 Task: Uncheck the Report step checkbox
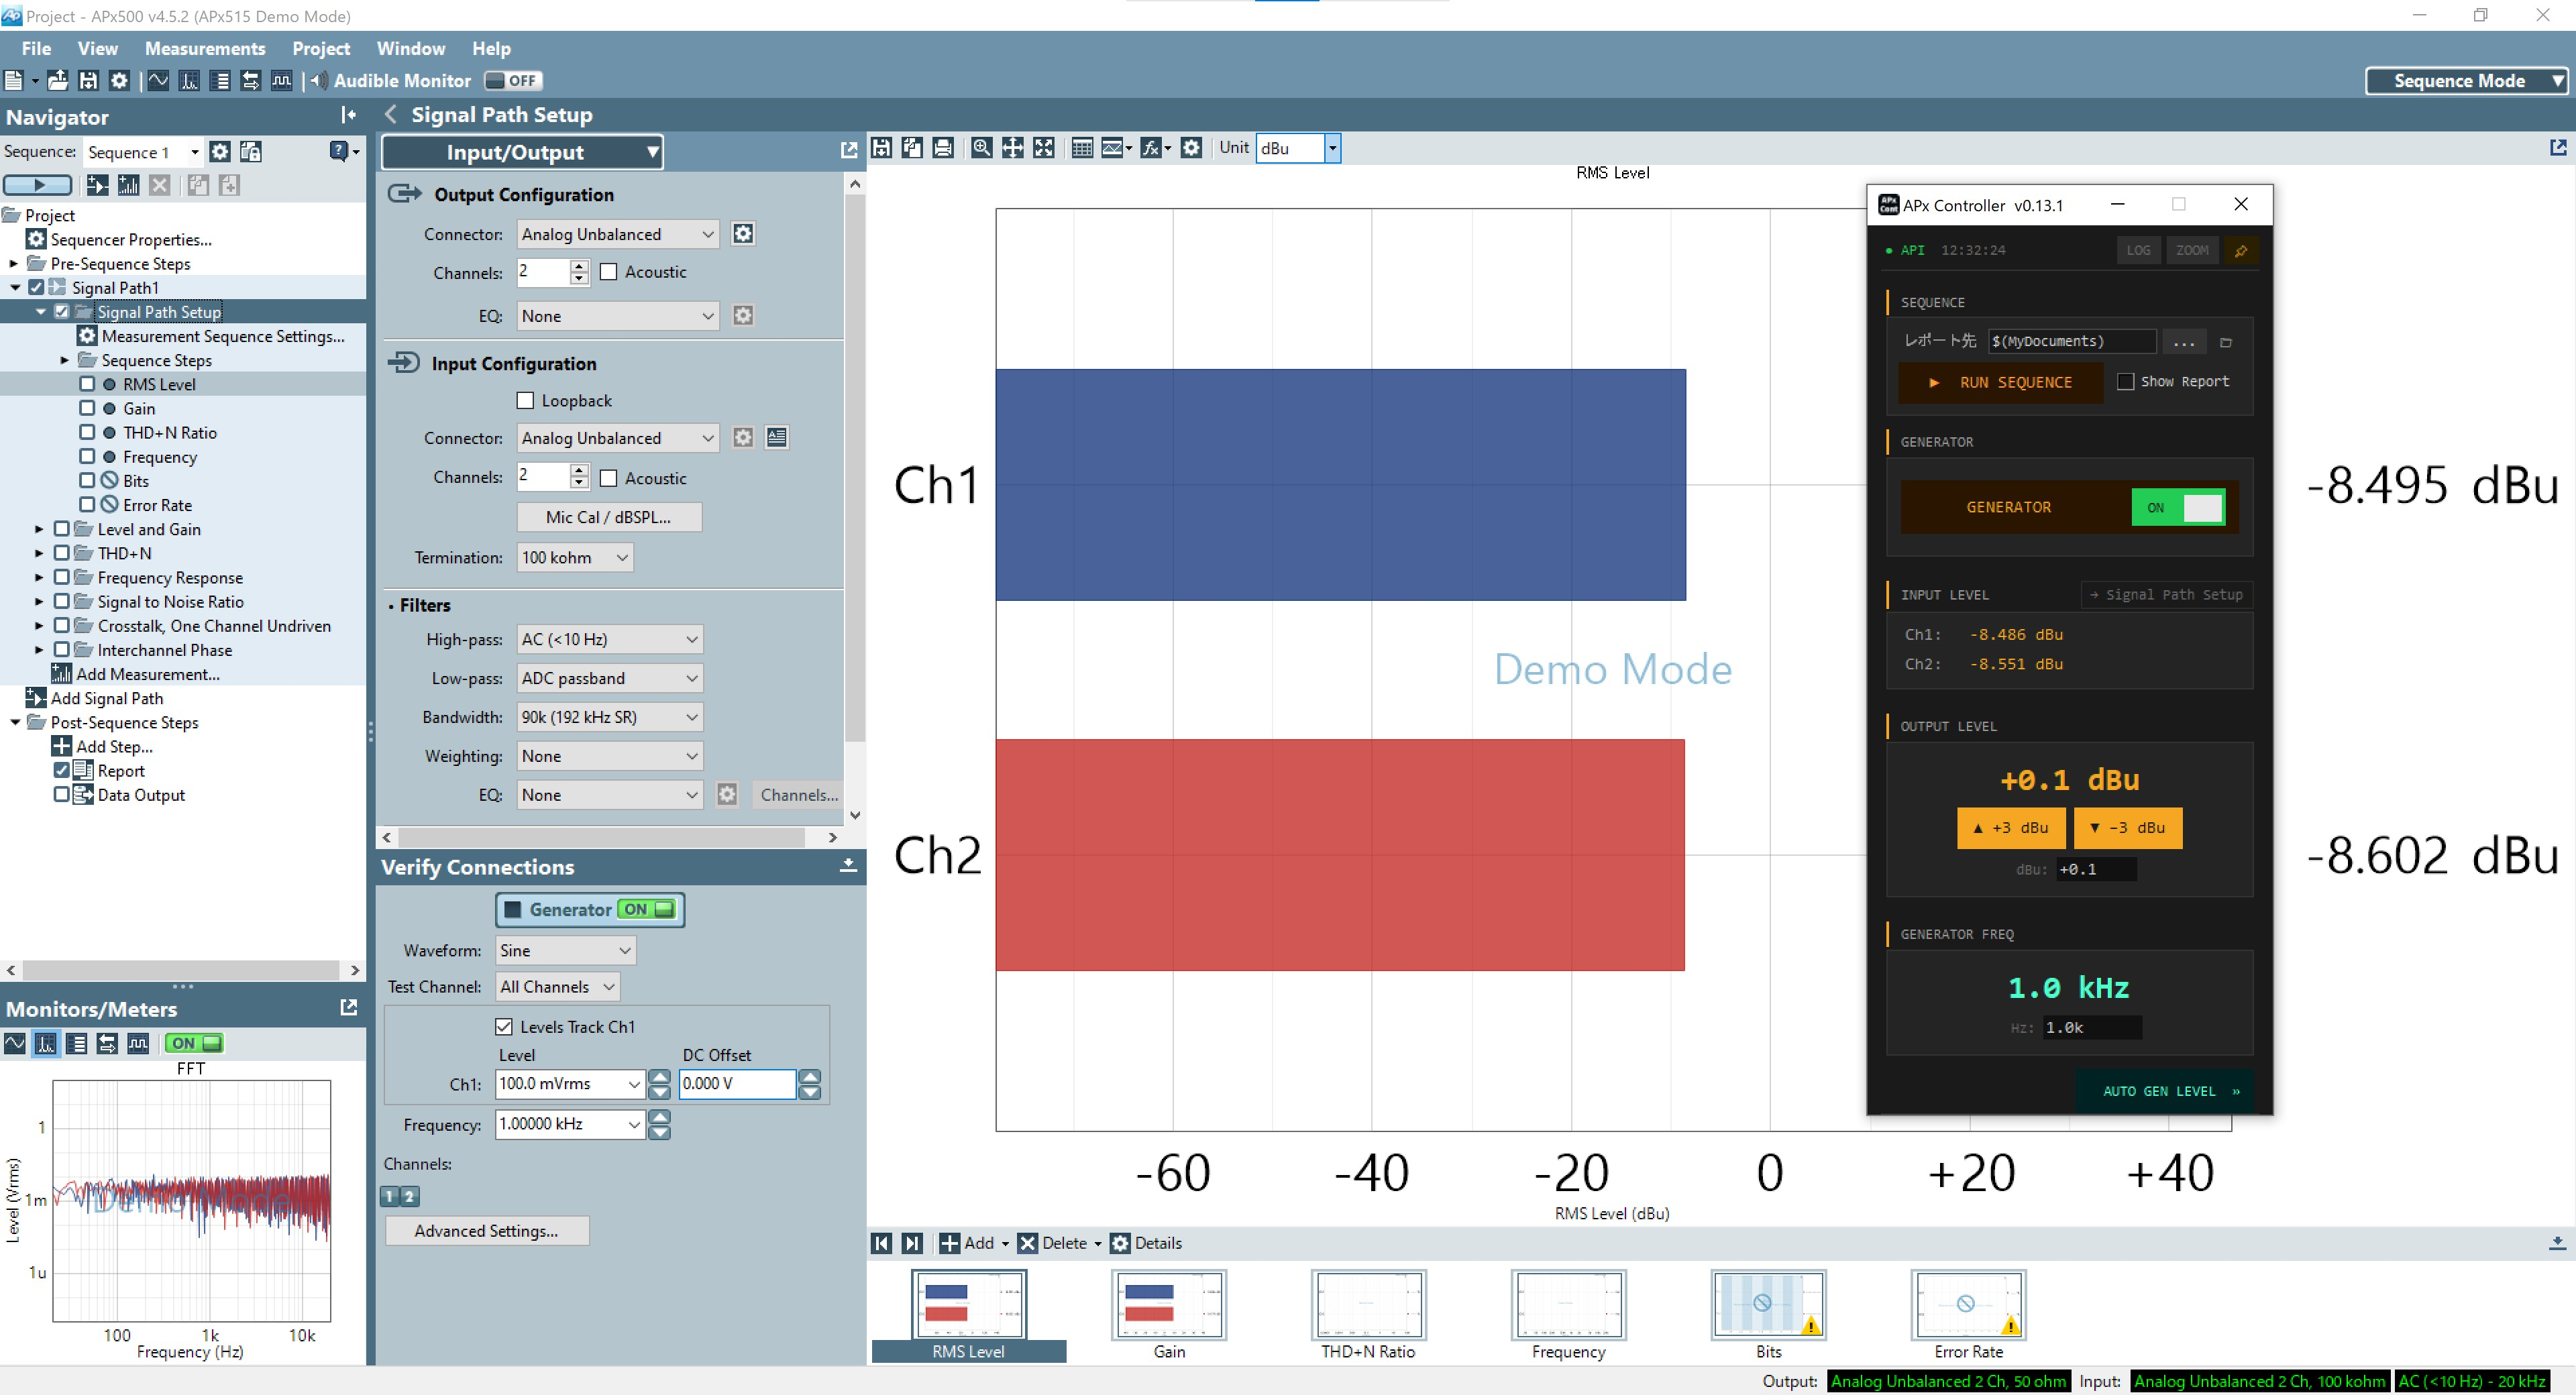tap(61, 770)
